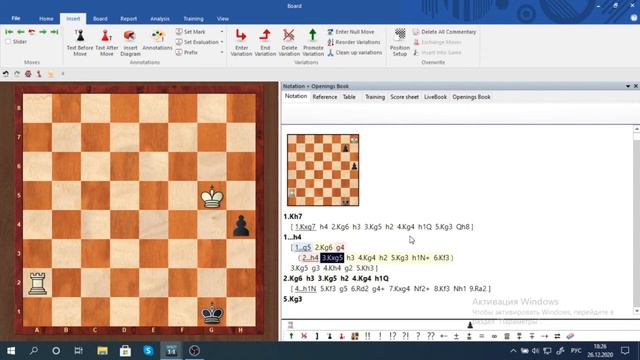Click the Set Mark button
The image size is (640, 360).
click(191, 32)
